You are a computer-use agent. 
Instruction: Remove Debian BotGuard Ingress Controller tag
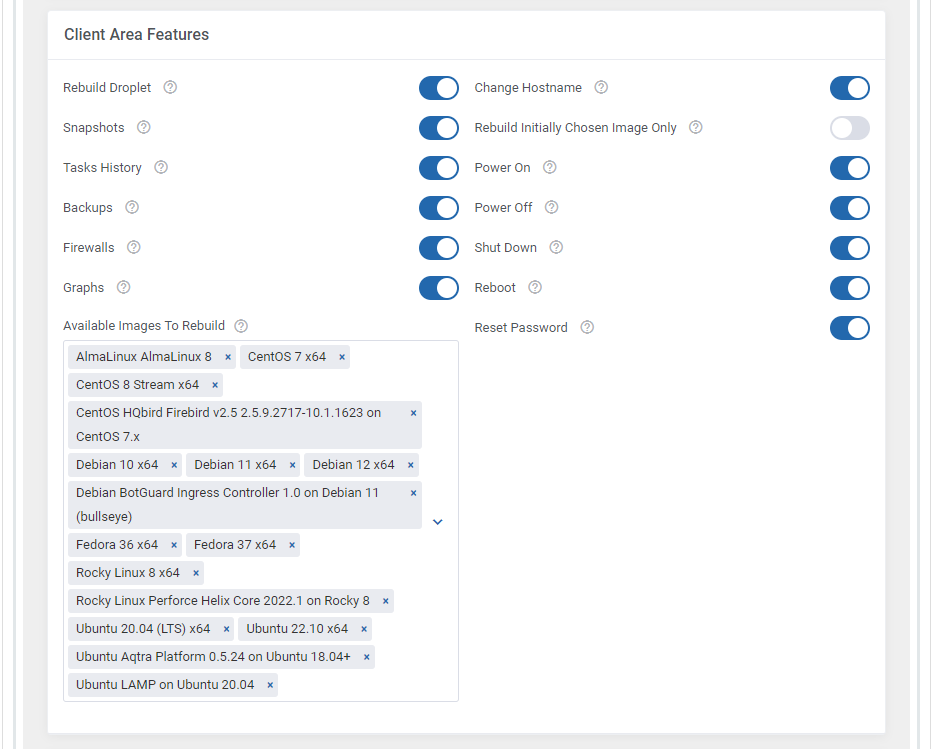pos(414,493)
